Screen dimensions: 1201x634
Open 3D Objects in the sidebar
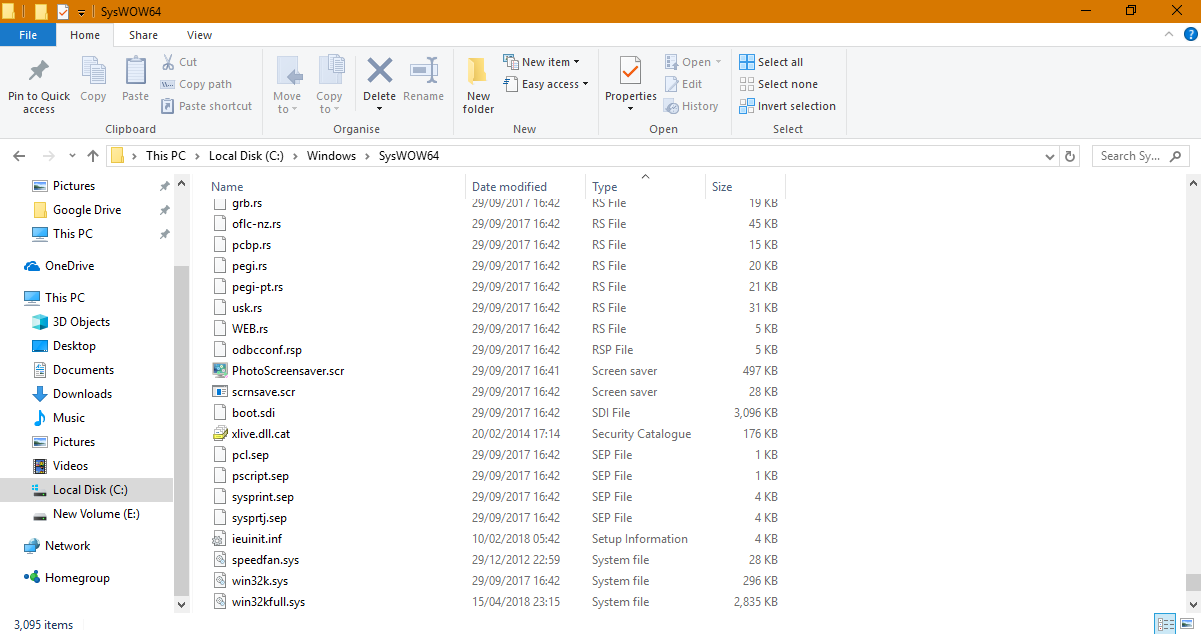coord(81,322)
